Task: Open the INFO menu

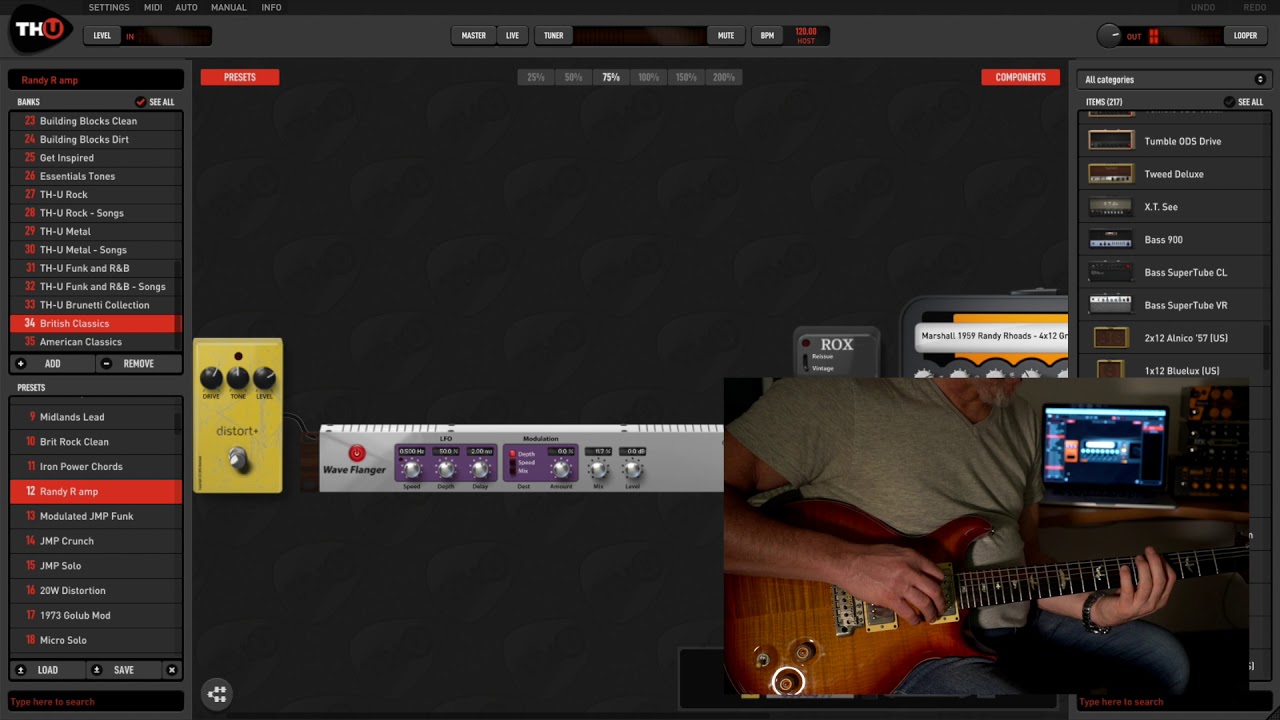Action: click(x=271, y=7)
